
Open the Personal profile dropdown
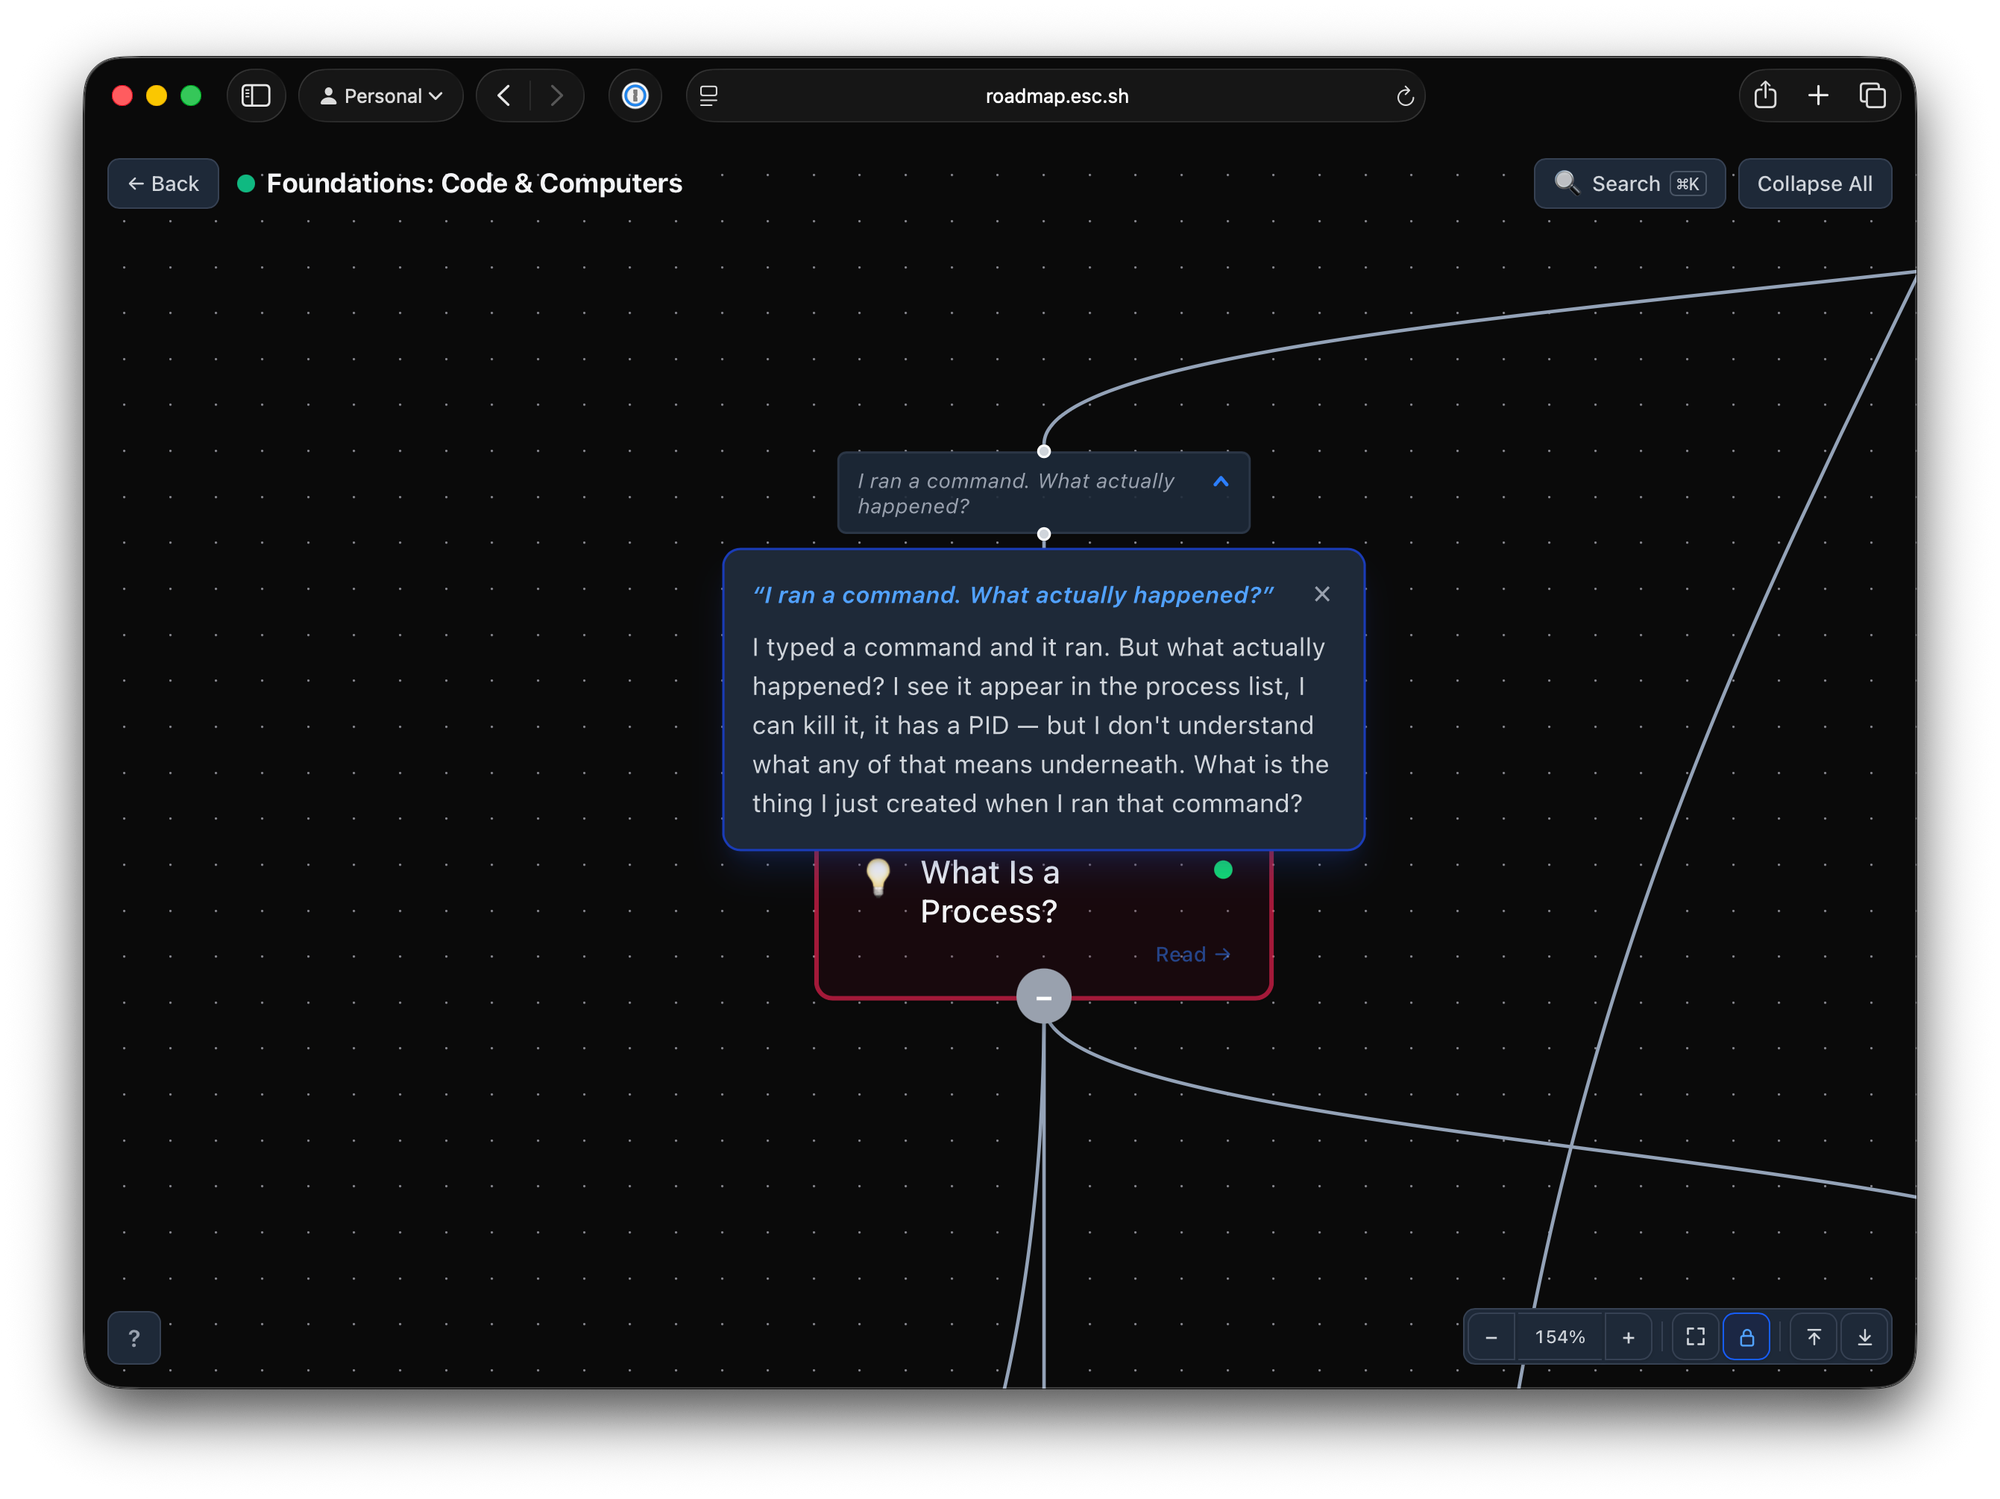pyautogui.click(x=381, y=96)
